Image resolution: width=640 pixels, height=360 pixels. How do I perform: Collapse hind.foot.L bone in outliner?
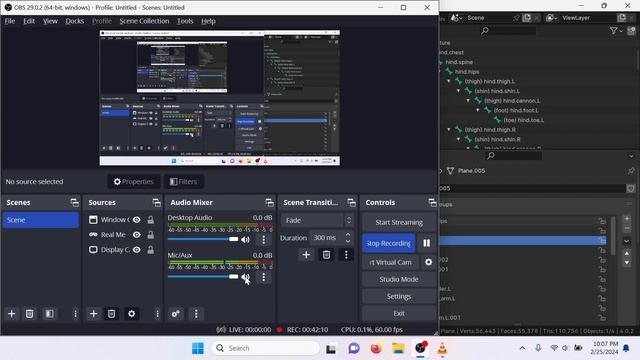click(478, 110)
